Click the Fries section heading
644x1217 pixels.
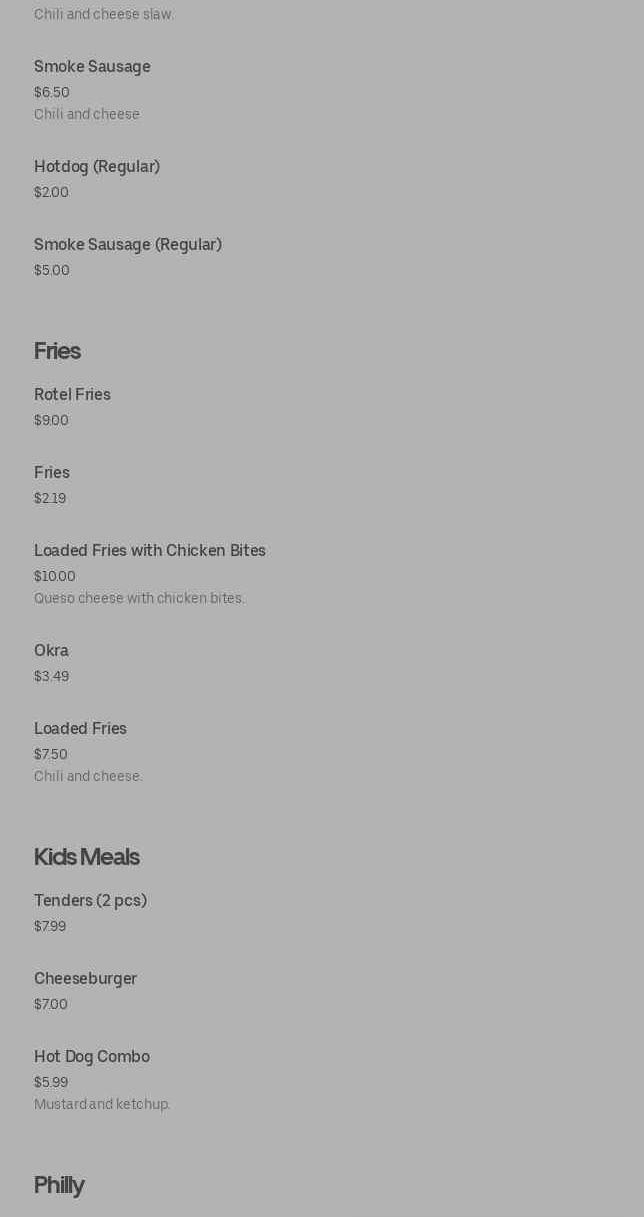(57, 351)
